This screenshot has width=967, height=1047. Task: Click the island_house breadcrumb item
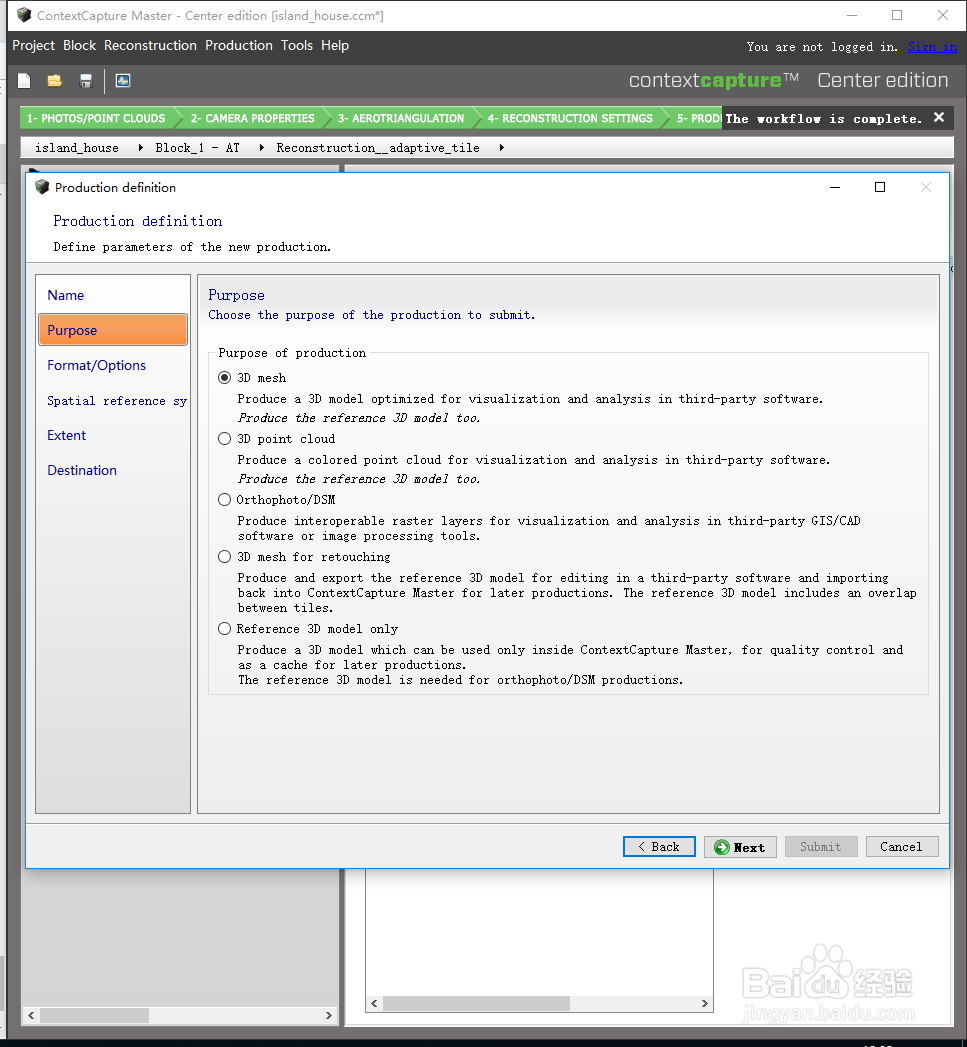pyautogui.click(x=77, y=148)
